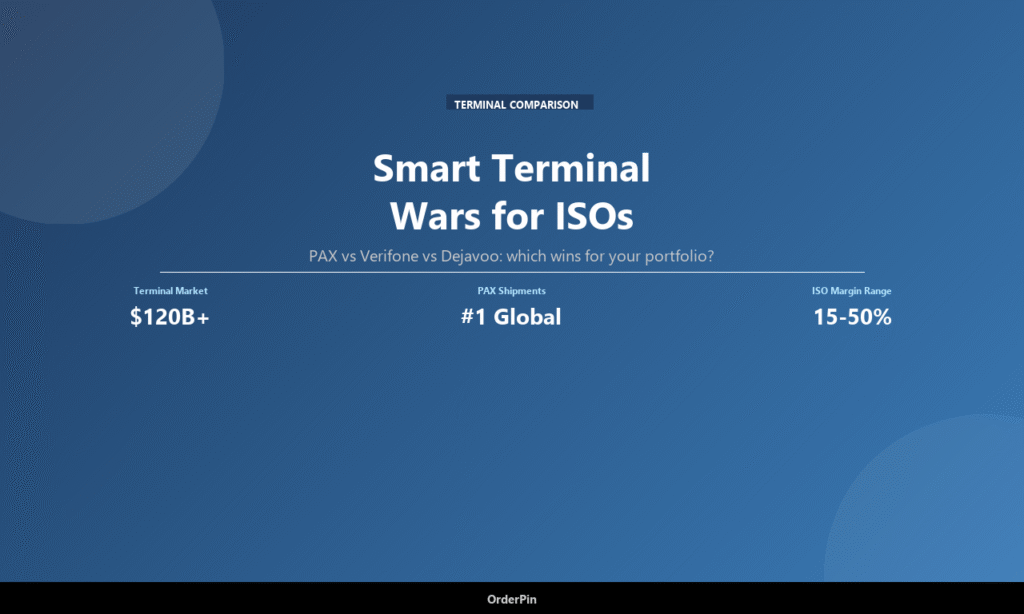
Task: Click the OrderPin footer text
Action: [511, 599]
